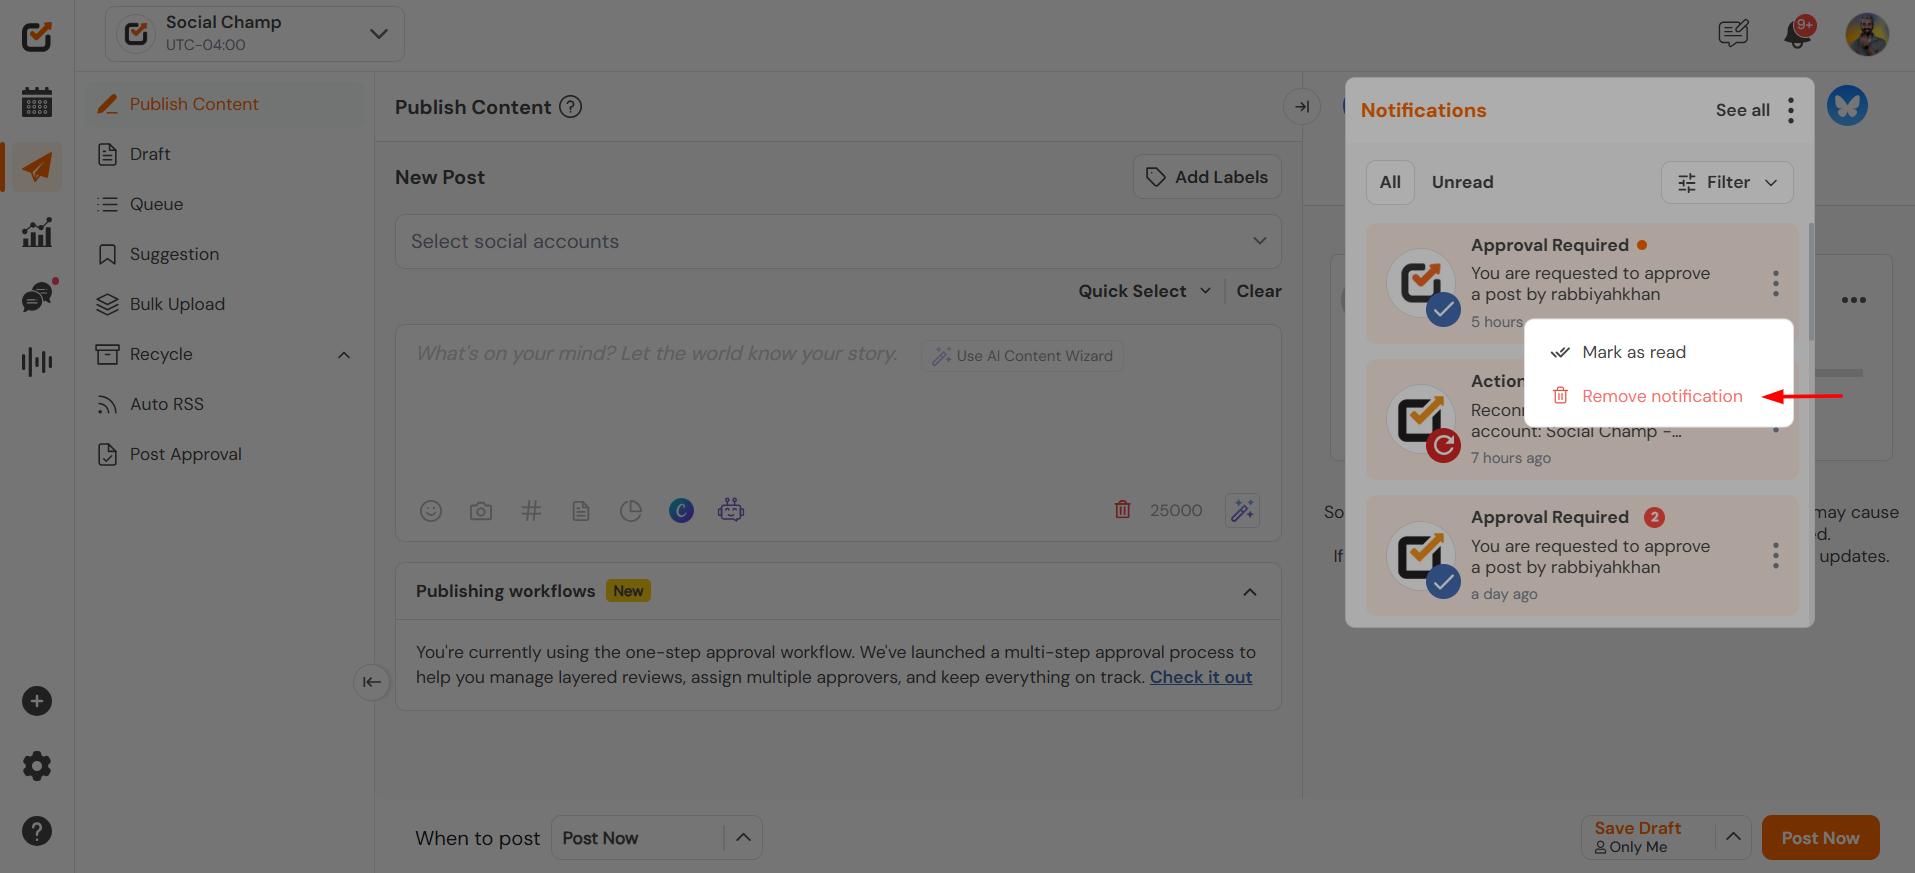Open the Canva integration icon
Image resolution: width=1915 pixels, height=873 pixels.
point(681,511)
